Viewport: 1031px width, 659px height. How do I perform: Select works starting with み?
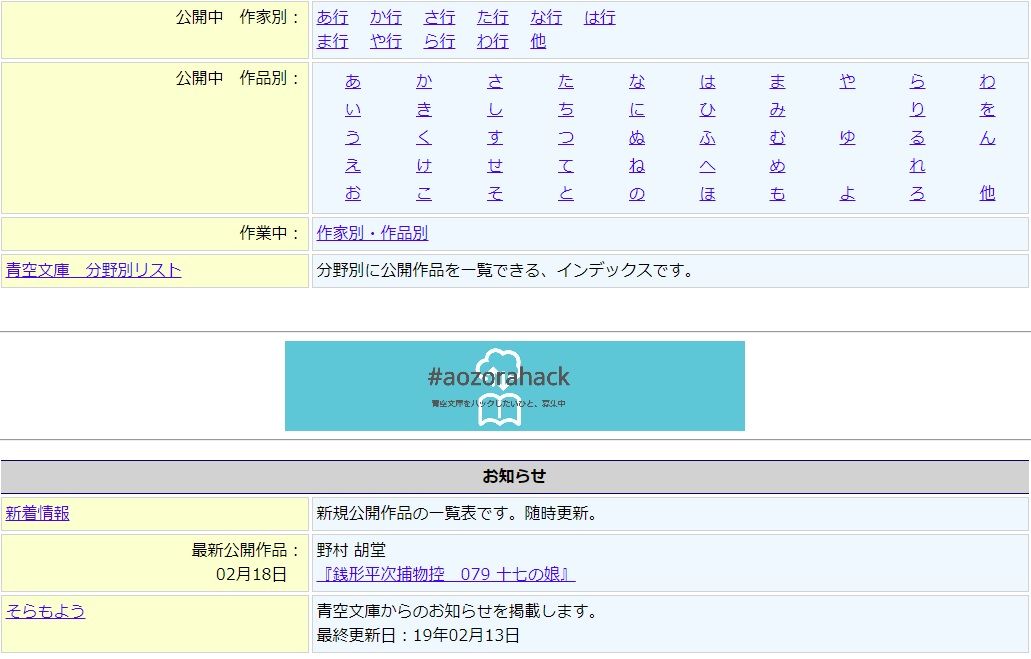pos(777,110)
